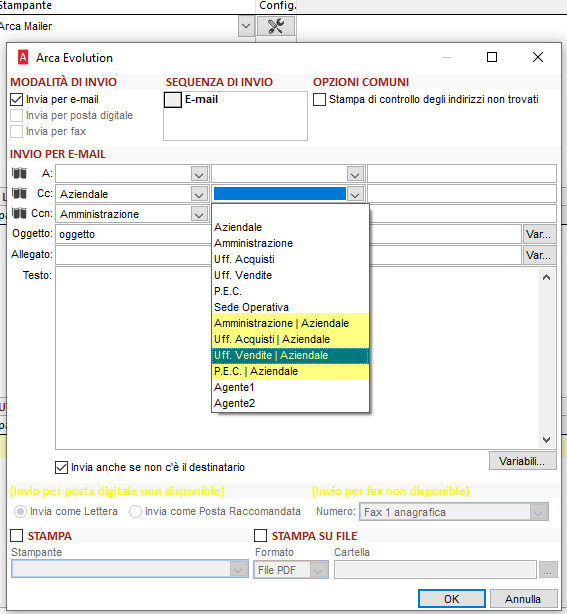Viewport: 567px width, 614px height.
Task: Select 'Amministrazione | Aziendale' list option
Action: pyautogui.click(x=290, y=323)
